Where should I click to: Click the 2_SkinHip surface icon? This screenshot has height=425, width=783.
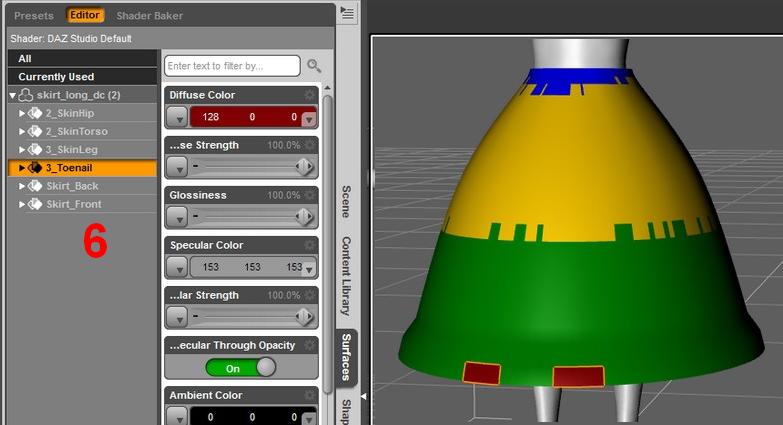click(x=34, y=113)
